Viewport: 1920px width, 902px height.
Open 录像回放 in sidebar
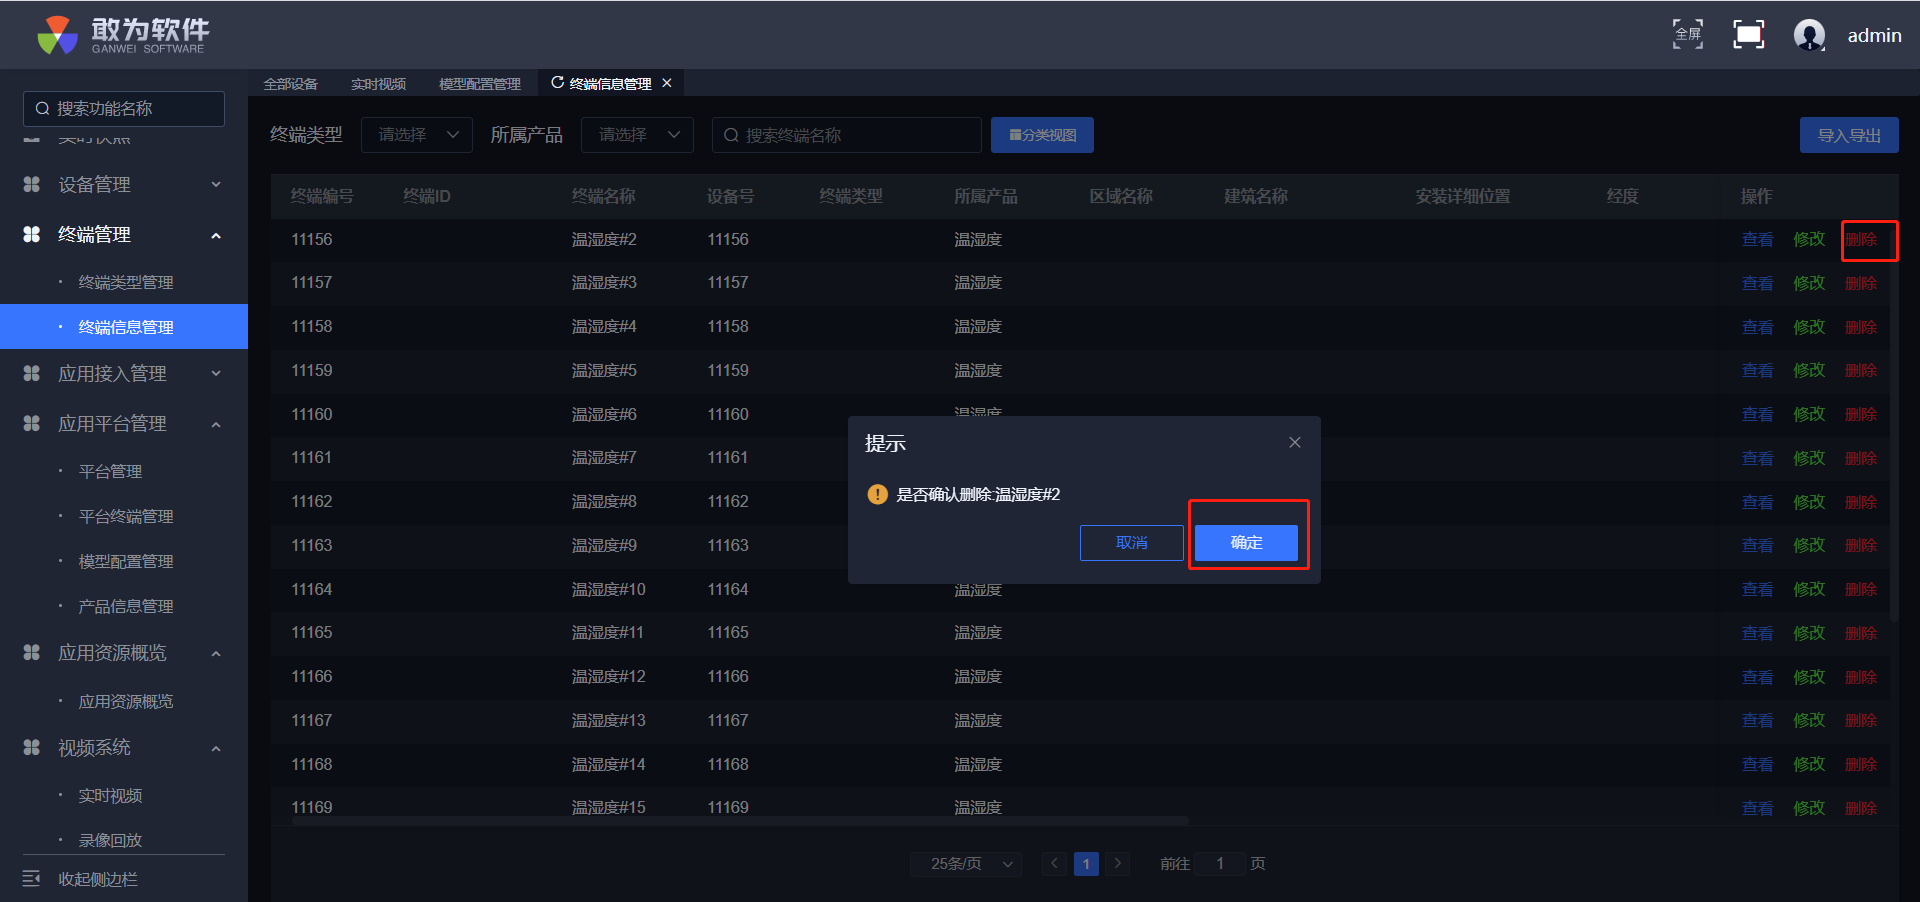[x=110, y=840]
